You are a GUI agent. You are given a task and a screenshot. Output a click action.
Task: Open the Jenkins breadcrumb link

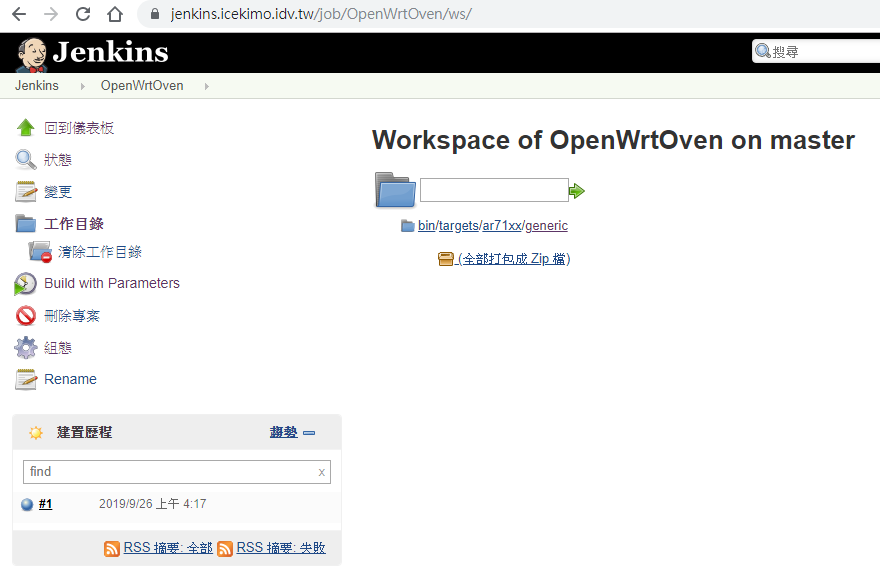(x=36, y=85)
